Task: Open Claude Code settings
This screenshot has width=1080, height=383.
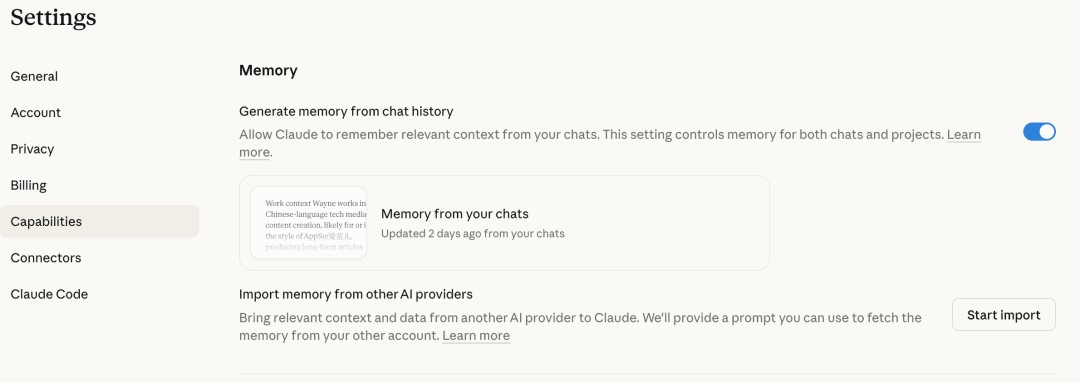Action: 49,294
